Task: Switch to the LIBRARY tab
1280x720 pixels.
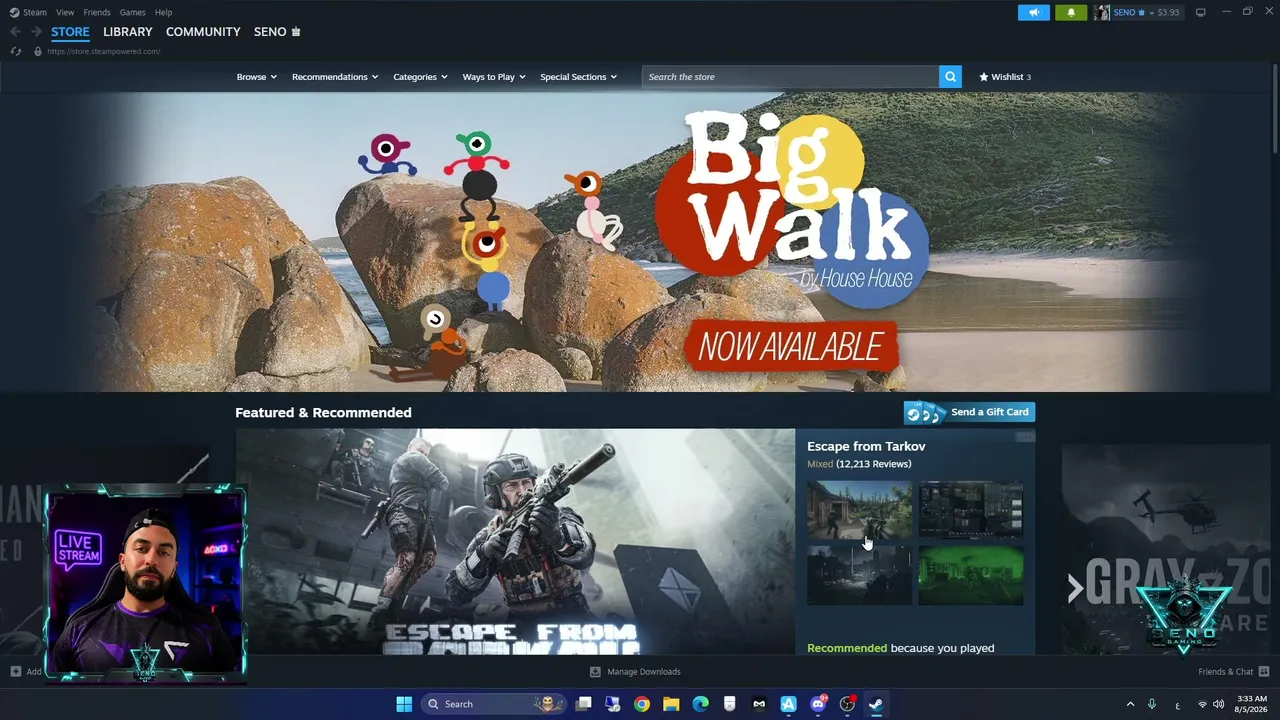Action: click(x=128, y=32)
